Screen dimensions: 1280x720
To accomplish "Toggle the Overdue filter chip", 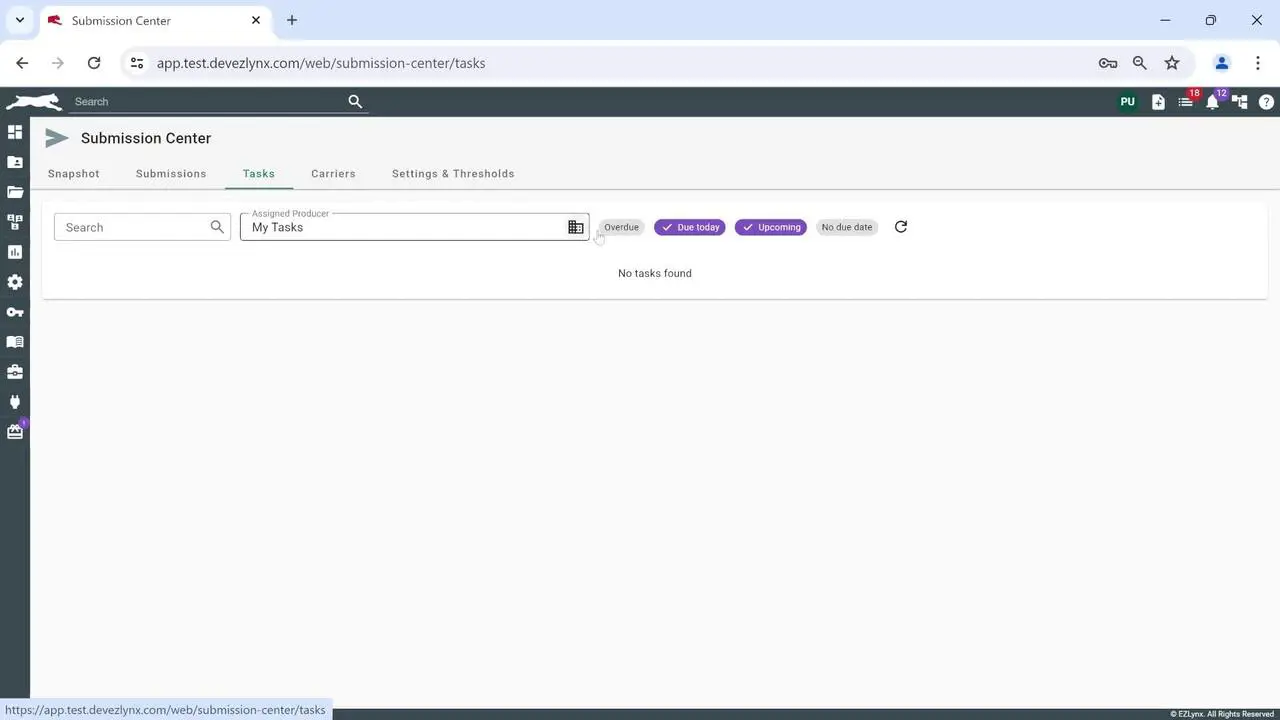I will click(621, 227).
